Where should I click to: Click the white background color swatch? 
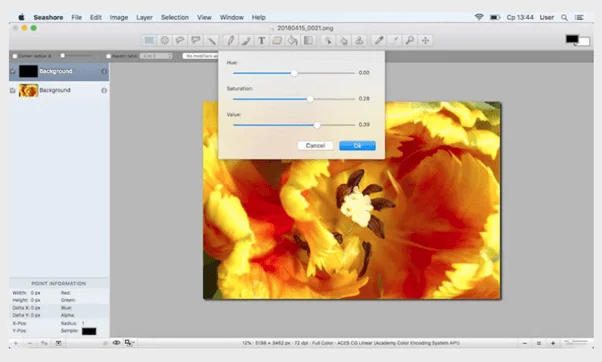(584, 42)
